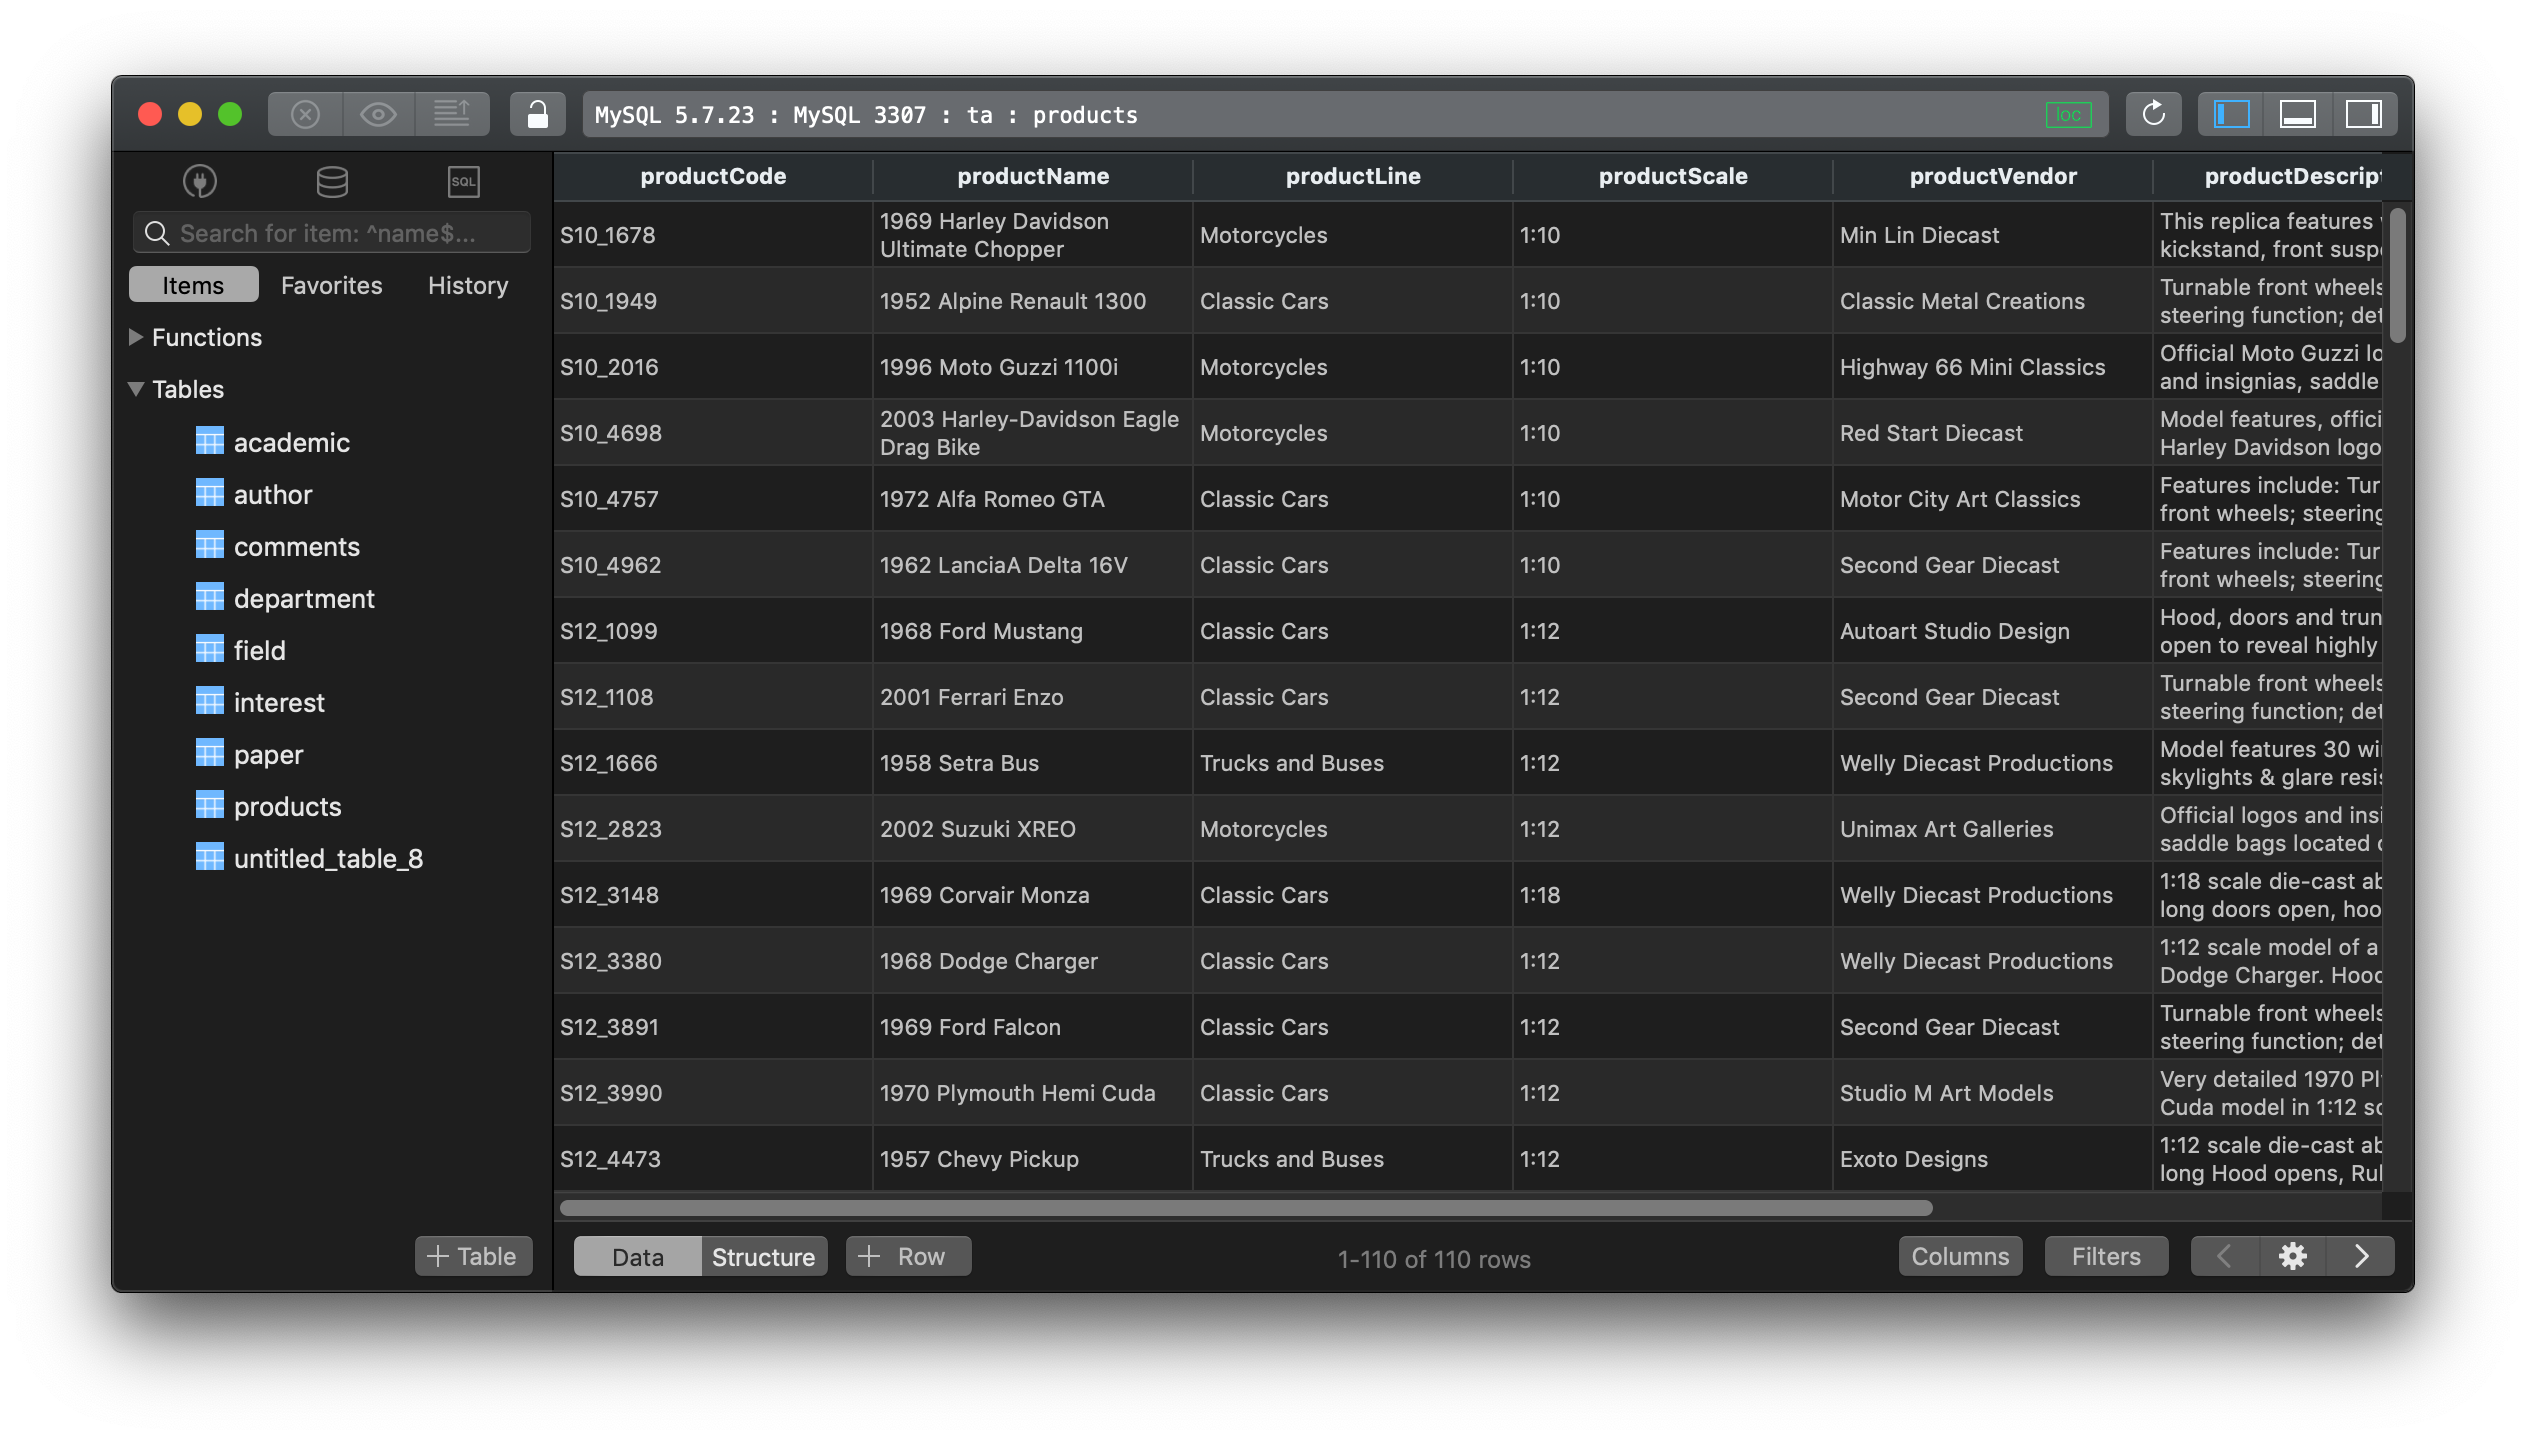Expand the Tables section in sidebar

coord(137,387)
